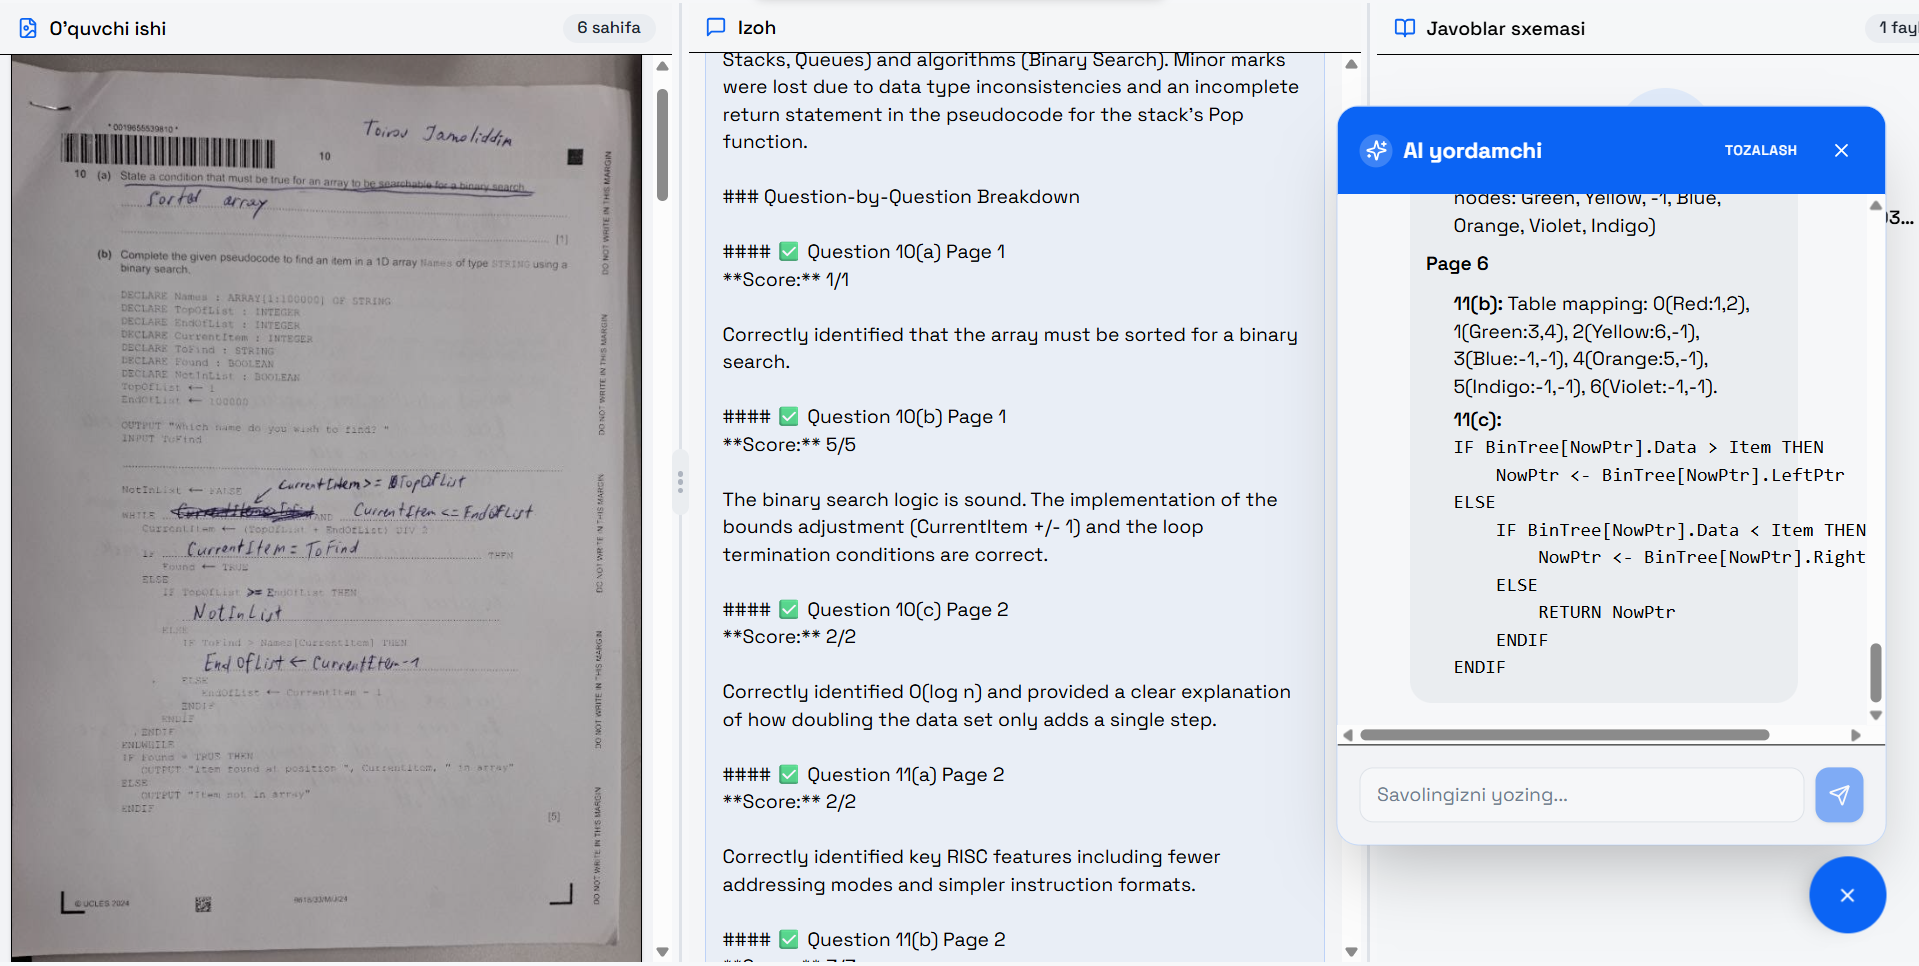Image resolution: width=1919 pixels, height=966 pixels.
Task: Send the message with paper plane icon
Action: 1839,795
